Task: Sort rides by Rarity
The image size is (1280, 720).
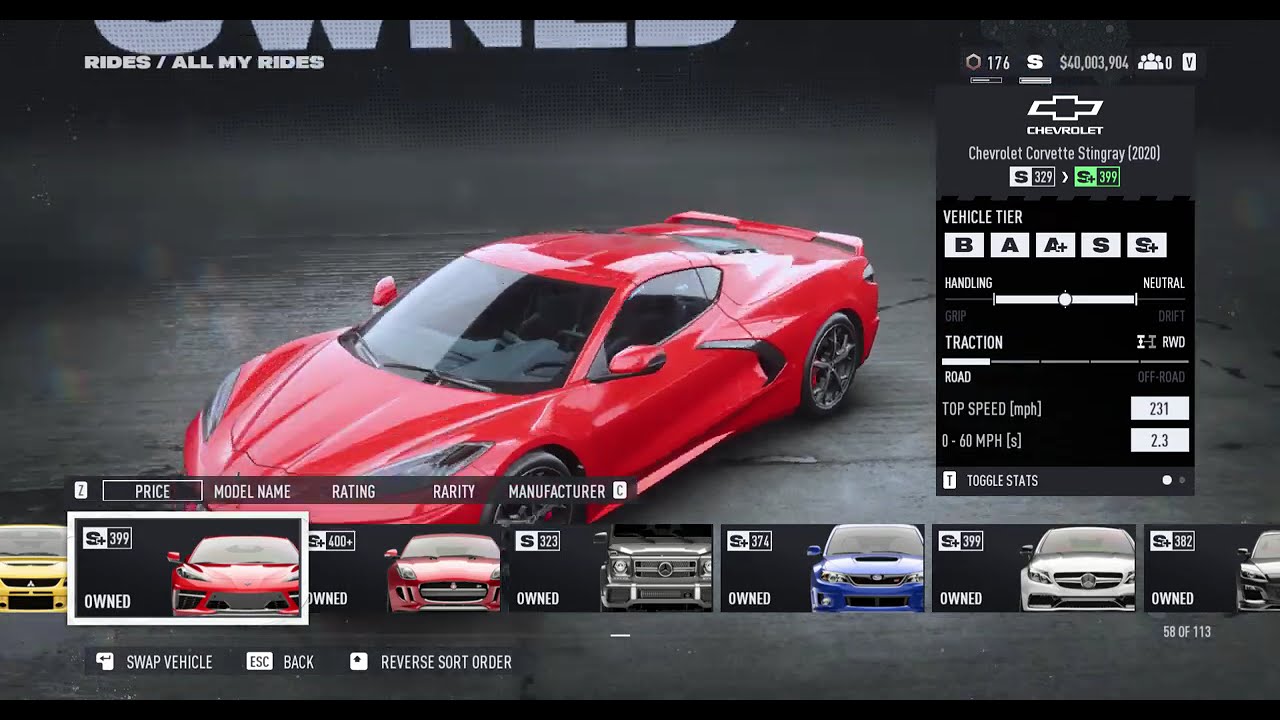Action: tap(454, 491)
